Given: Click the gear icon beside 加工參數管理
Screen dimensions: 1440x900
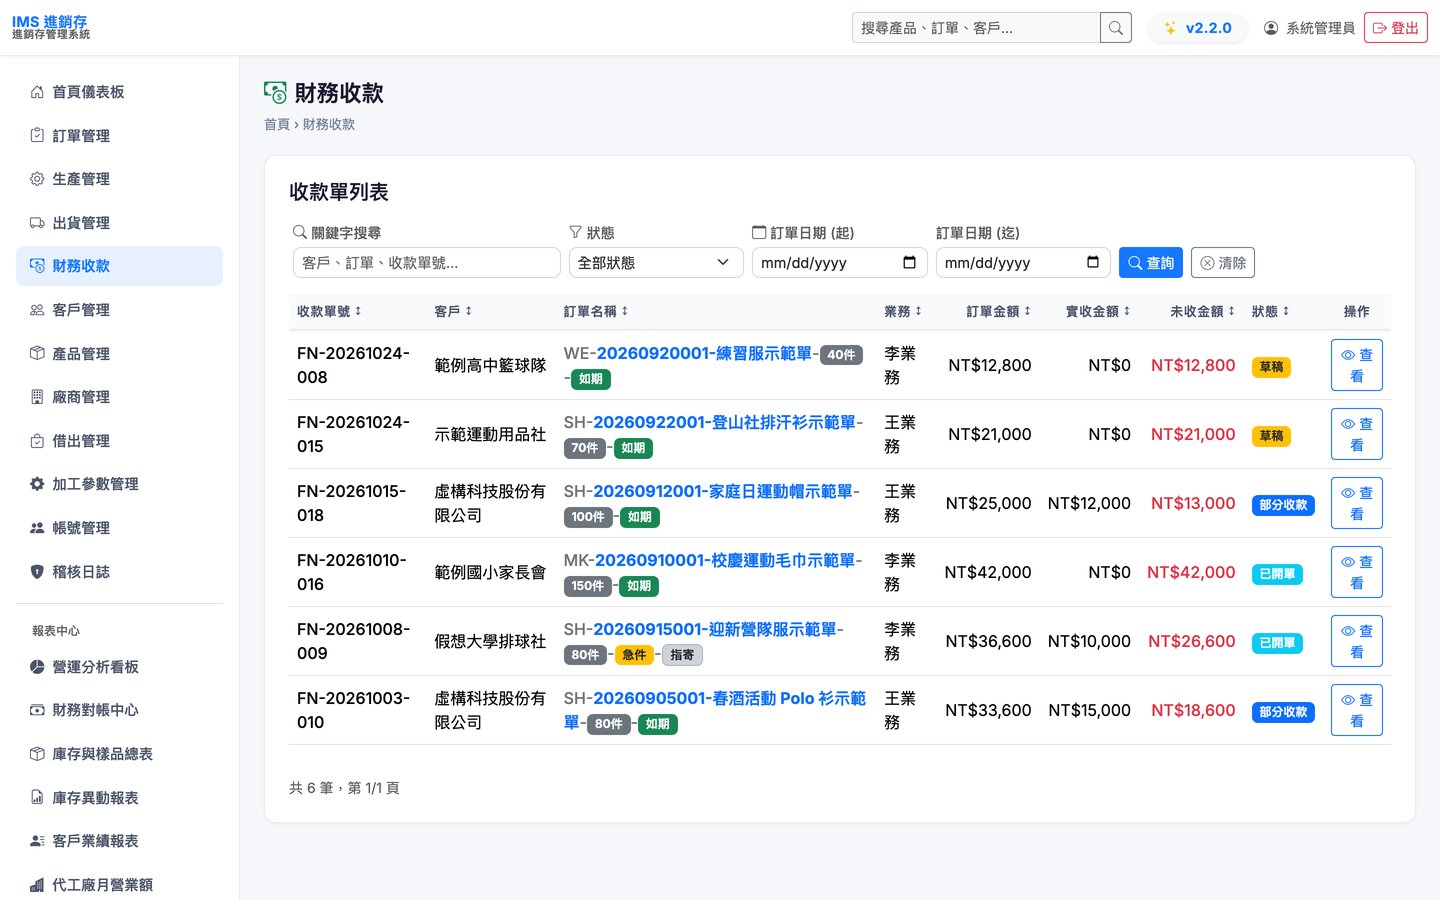Looking at the screenshot, I should coord(37,484).
